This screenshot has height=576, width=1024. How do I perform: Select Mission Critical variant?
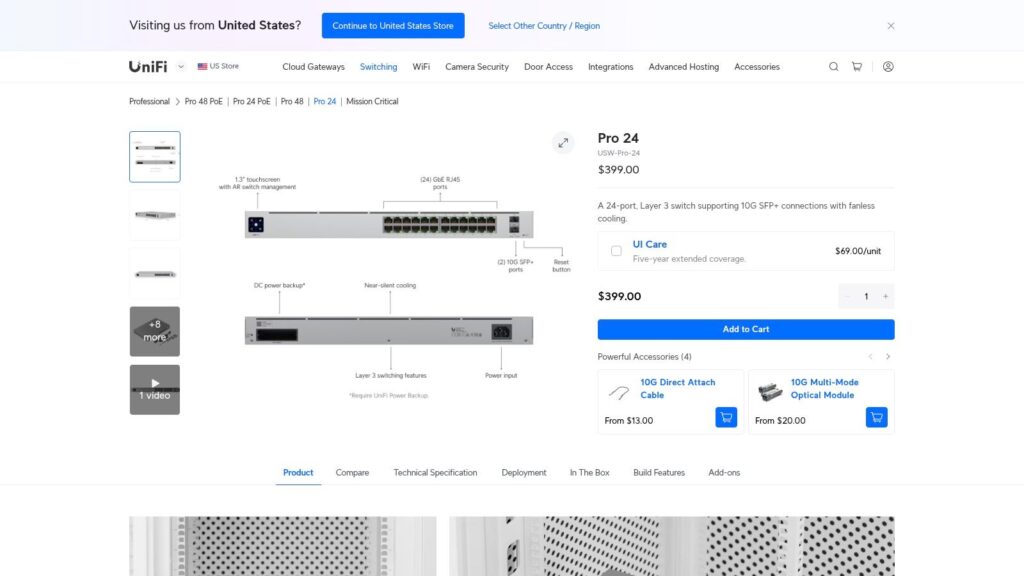tap(372, 101)
